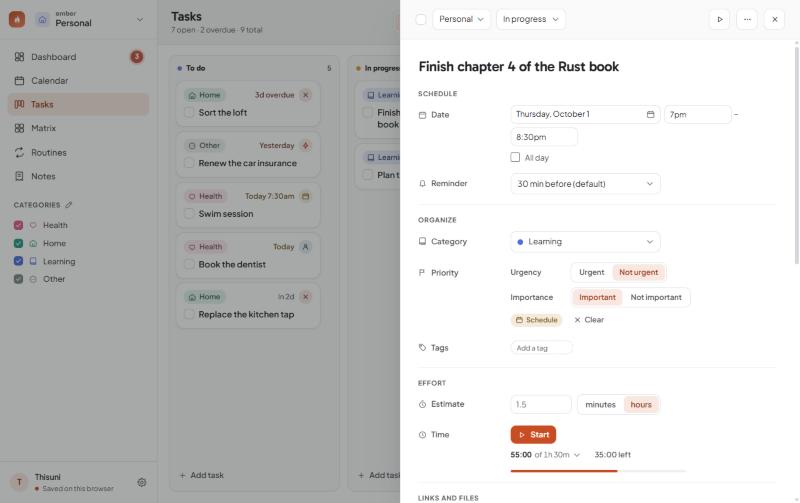Expand the workspace switcher chevron in sidebar
The width and height of the screenshot is (800, 503).
click(140, 20)
